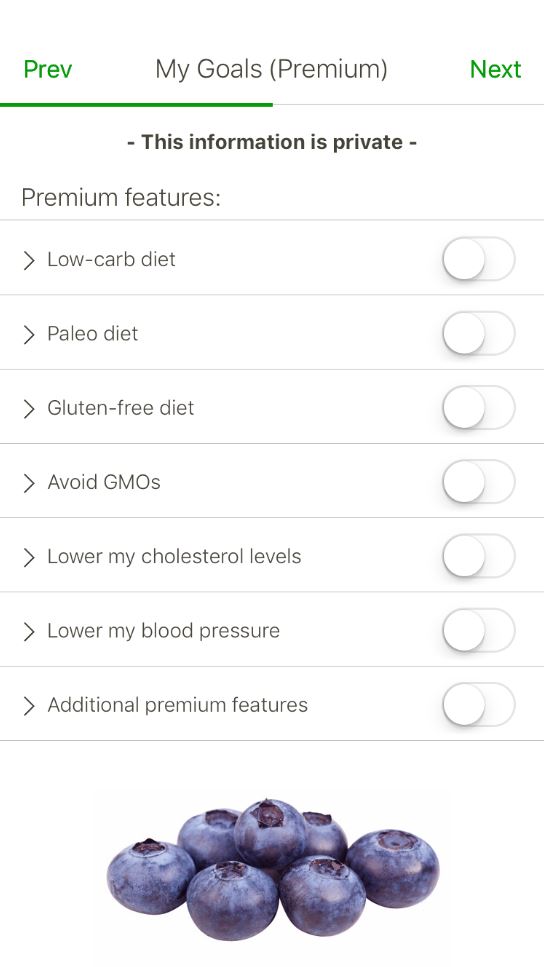Expand chevron next to Lower my blood pressure

28,632
